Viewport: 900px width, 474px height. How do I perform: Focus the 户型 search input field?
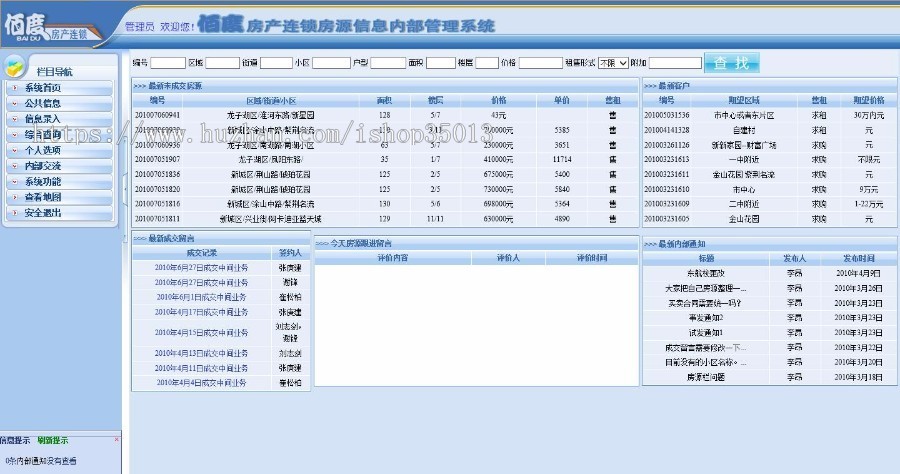click(388, 63)
